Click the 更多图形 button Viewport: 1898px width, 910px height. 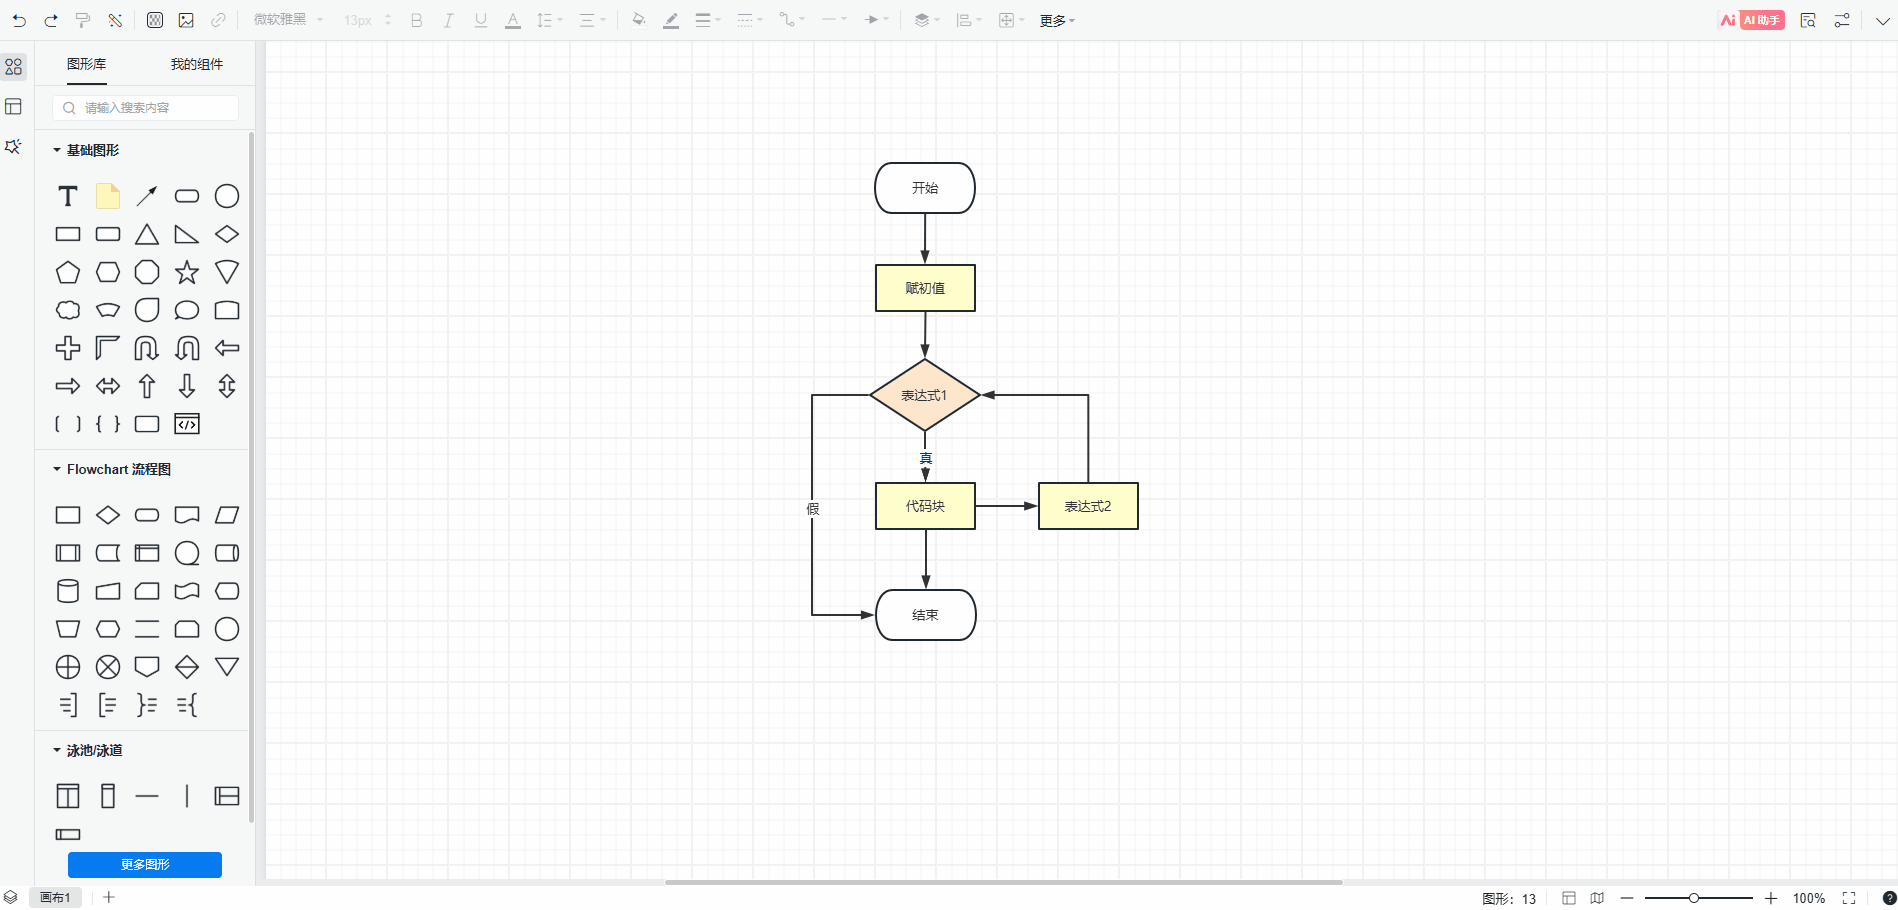tap(145, 865)
